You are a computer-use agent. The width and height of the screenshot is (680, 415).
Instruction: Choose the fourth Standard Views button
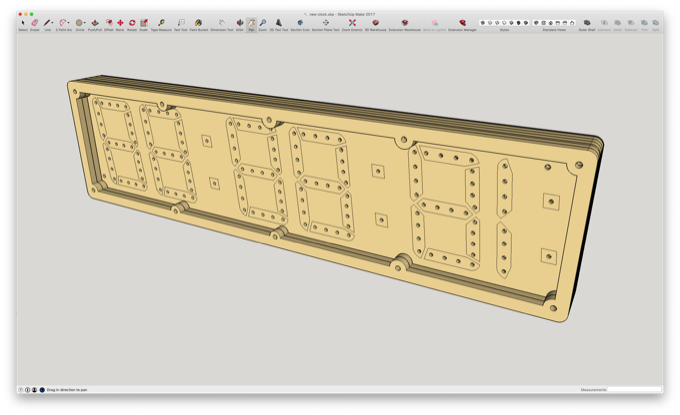click(558, 23)
